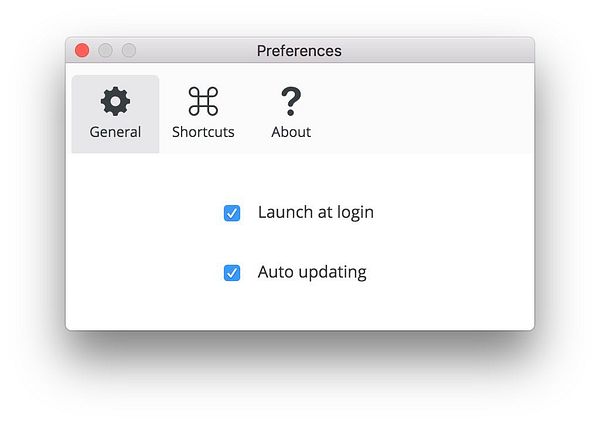Switch to the General tab label
Image resolution: width=600 pixels, height=424 pixels.
[115, 132]
